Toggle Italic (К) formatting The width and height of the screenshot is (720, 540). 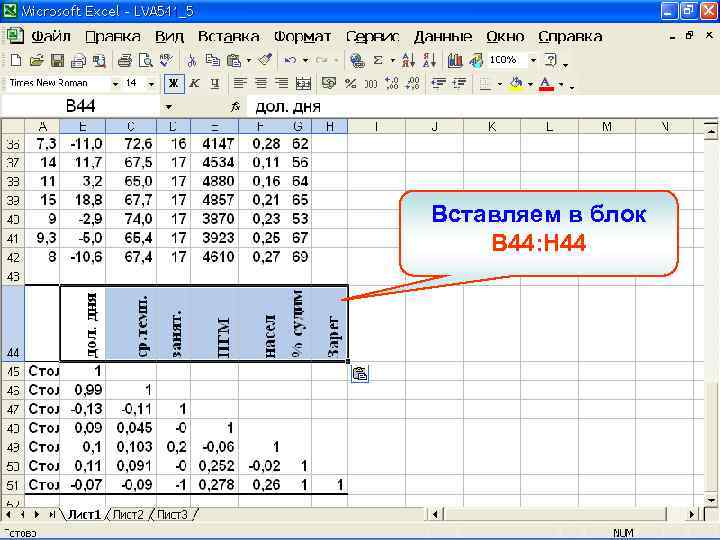click(194, 83)
